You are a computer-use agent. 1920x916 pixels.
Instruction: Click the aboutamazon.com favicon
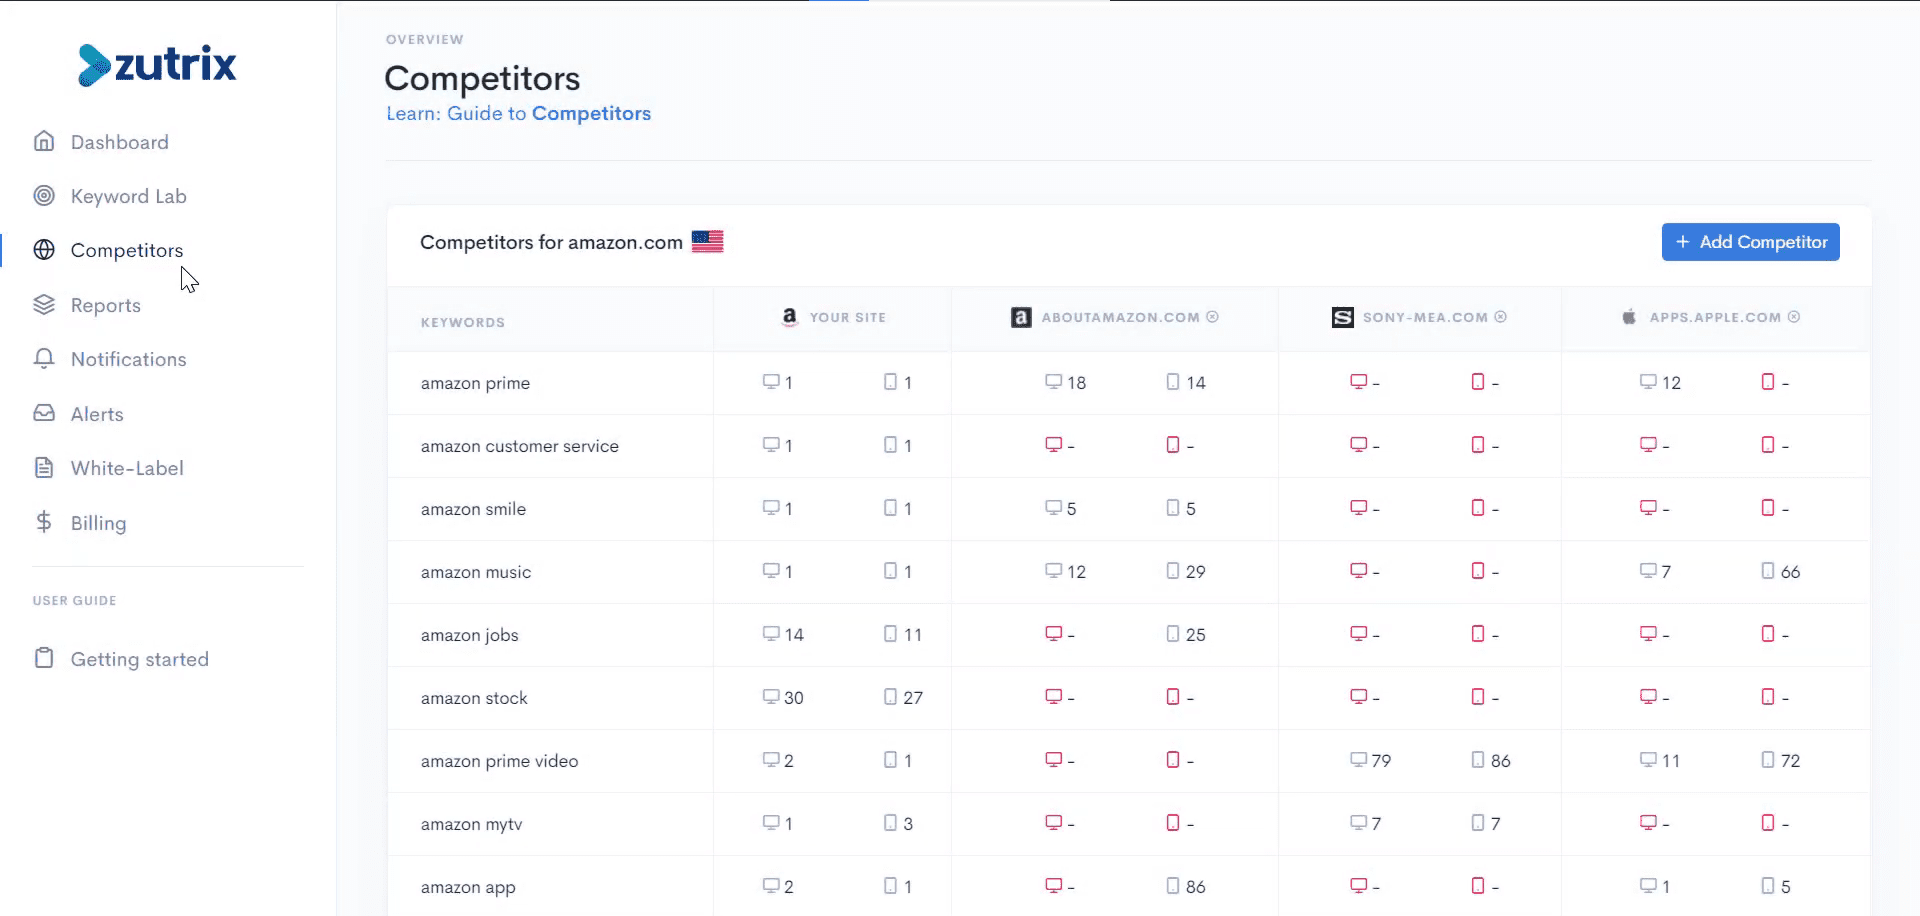(1021, 317)
